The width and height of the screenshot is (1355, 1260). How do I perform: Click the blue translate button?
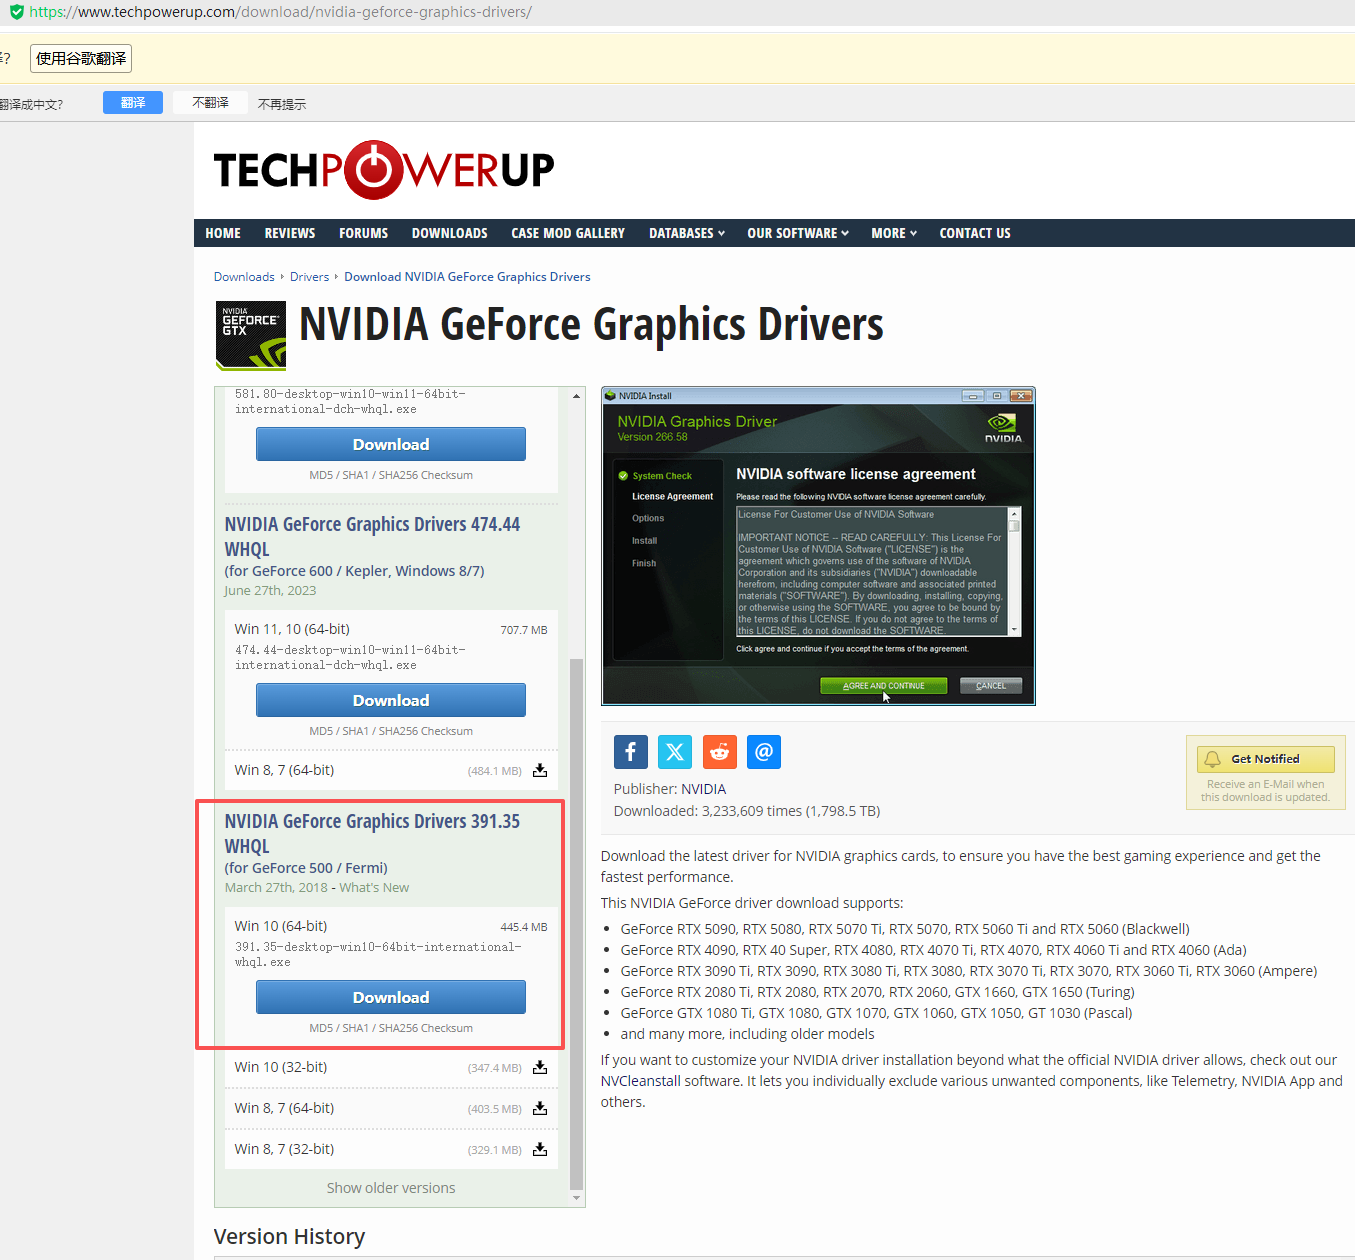click(x=132, y=103)
